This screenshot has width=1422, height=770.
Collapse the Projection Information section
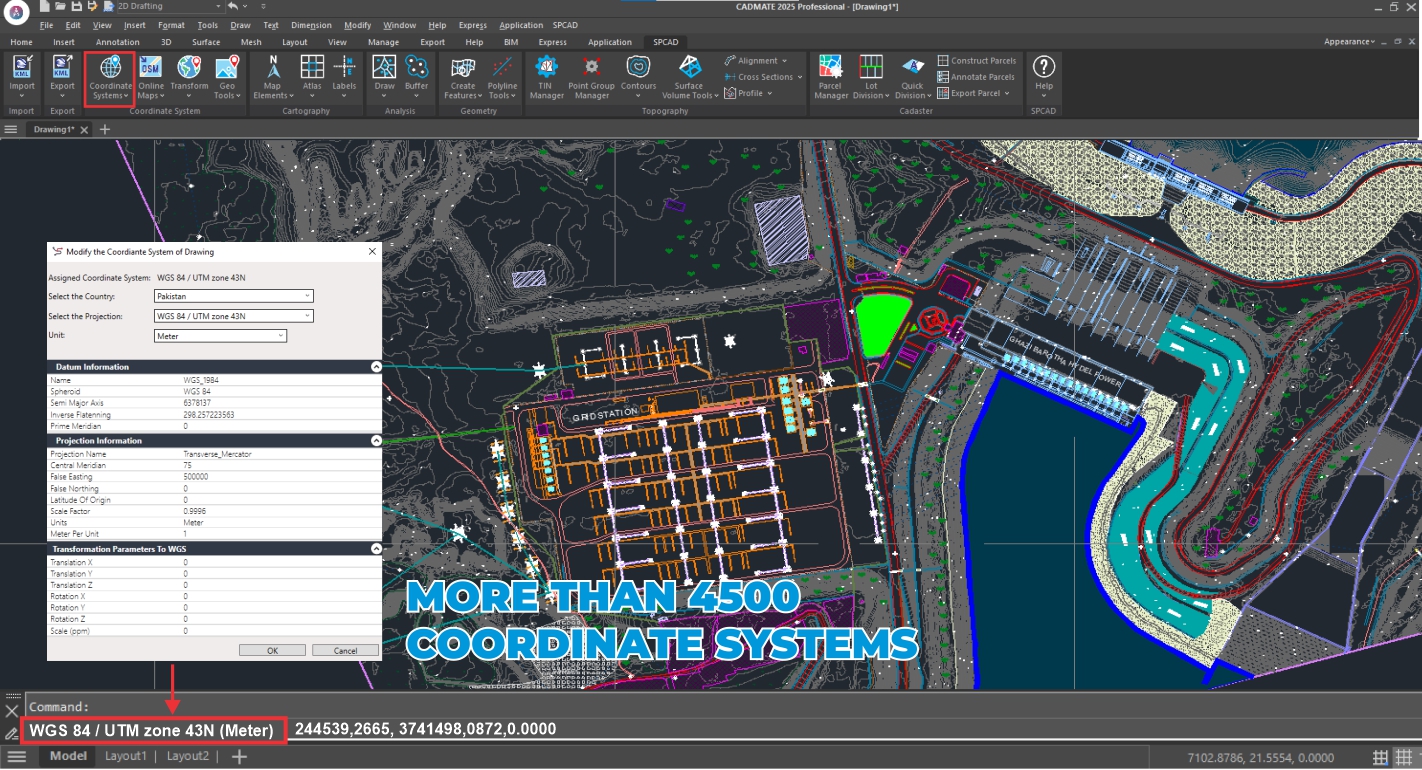375,440
